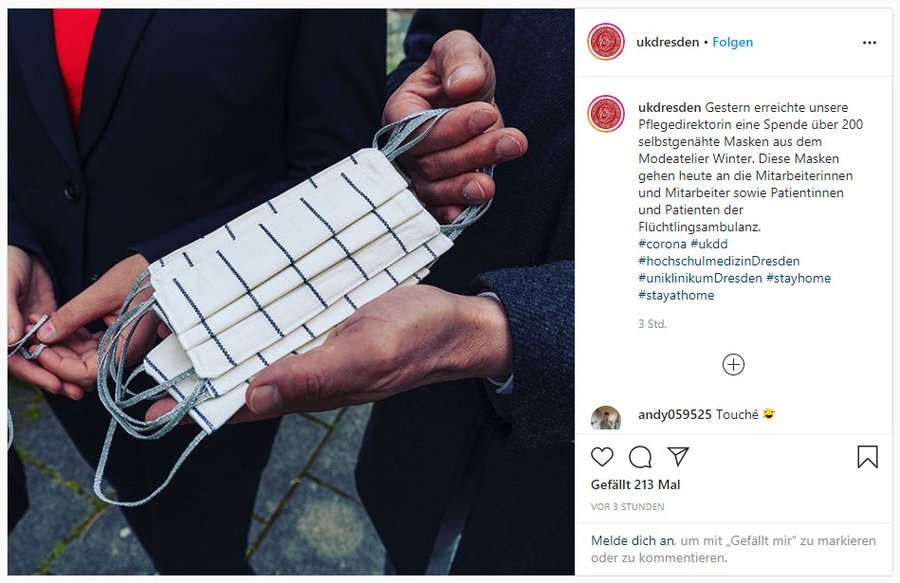Open #uniklinikumDresden hashtag
The width and height of the screenshot is (900, 583).
click(x=700, y=278)
